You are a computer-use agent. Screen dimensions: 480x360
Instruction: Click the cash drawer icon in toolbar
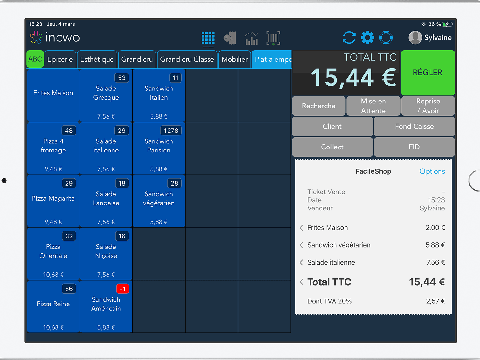[x=230, y=38]
